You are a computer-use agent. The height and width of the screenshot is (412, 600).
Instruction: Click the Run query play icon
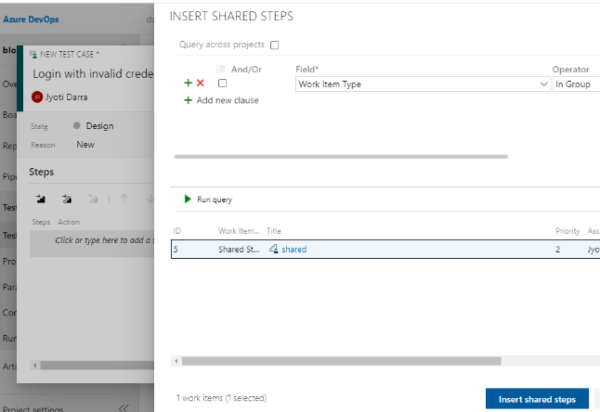[187, 199]
